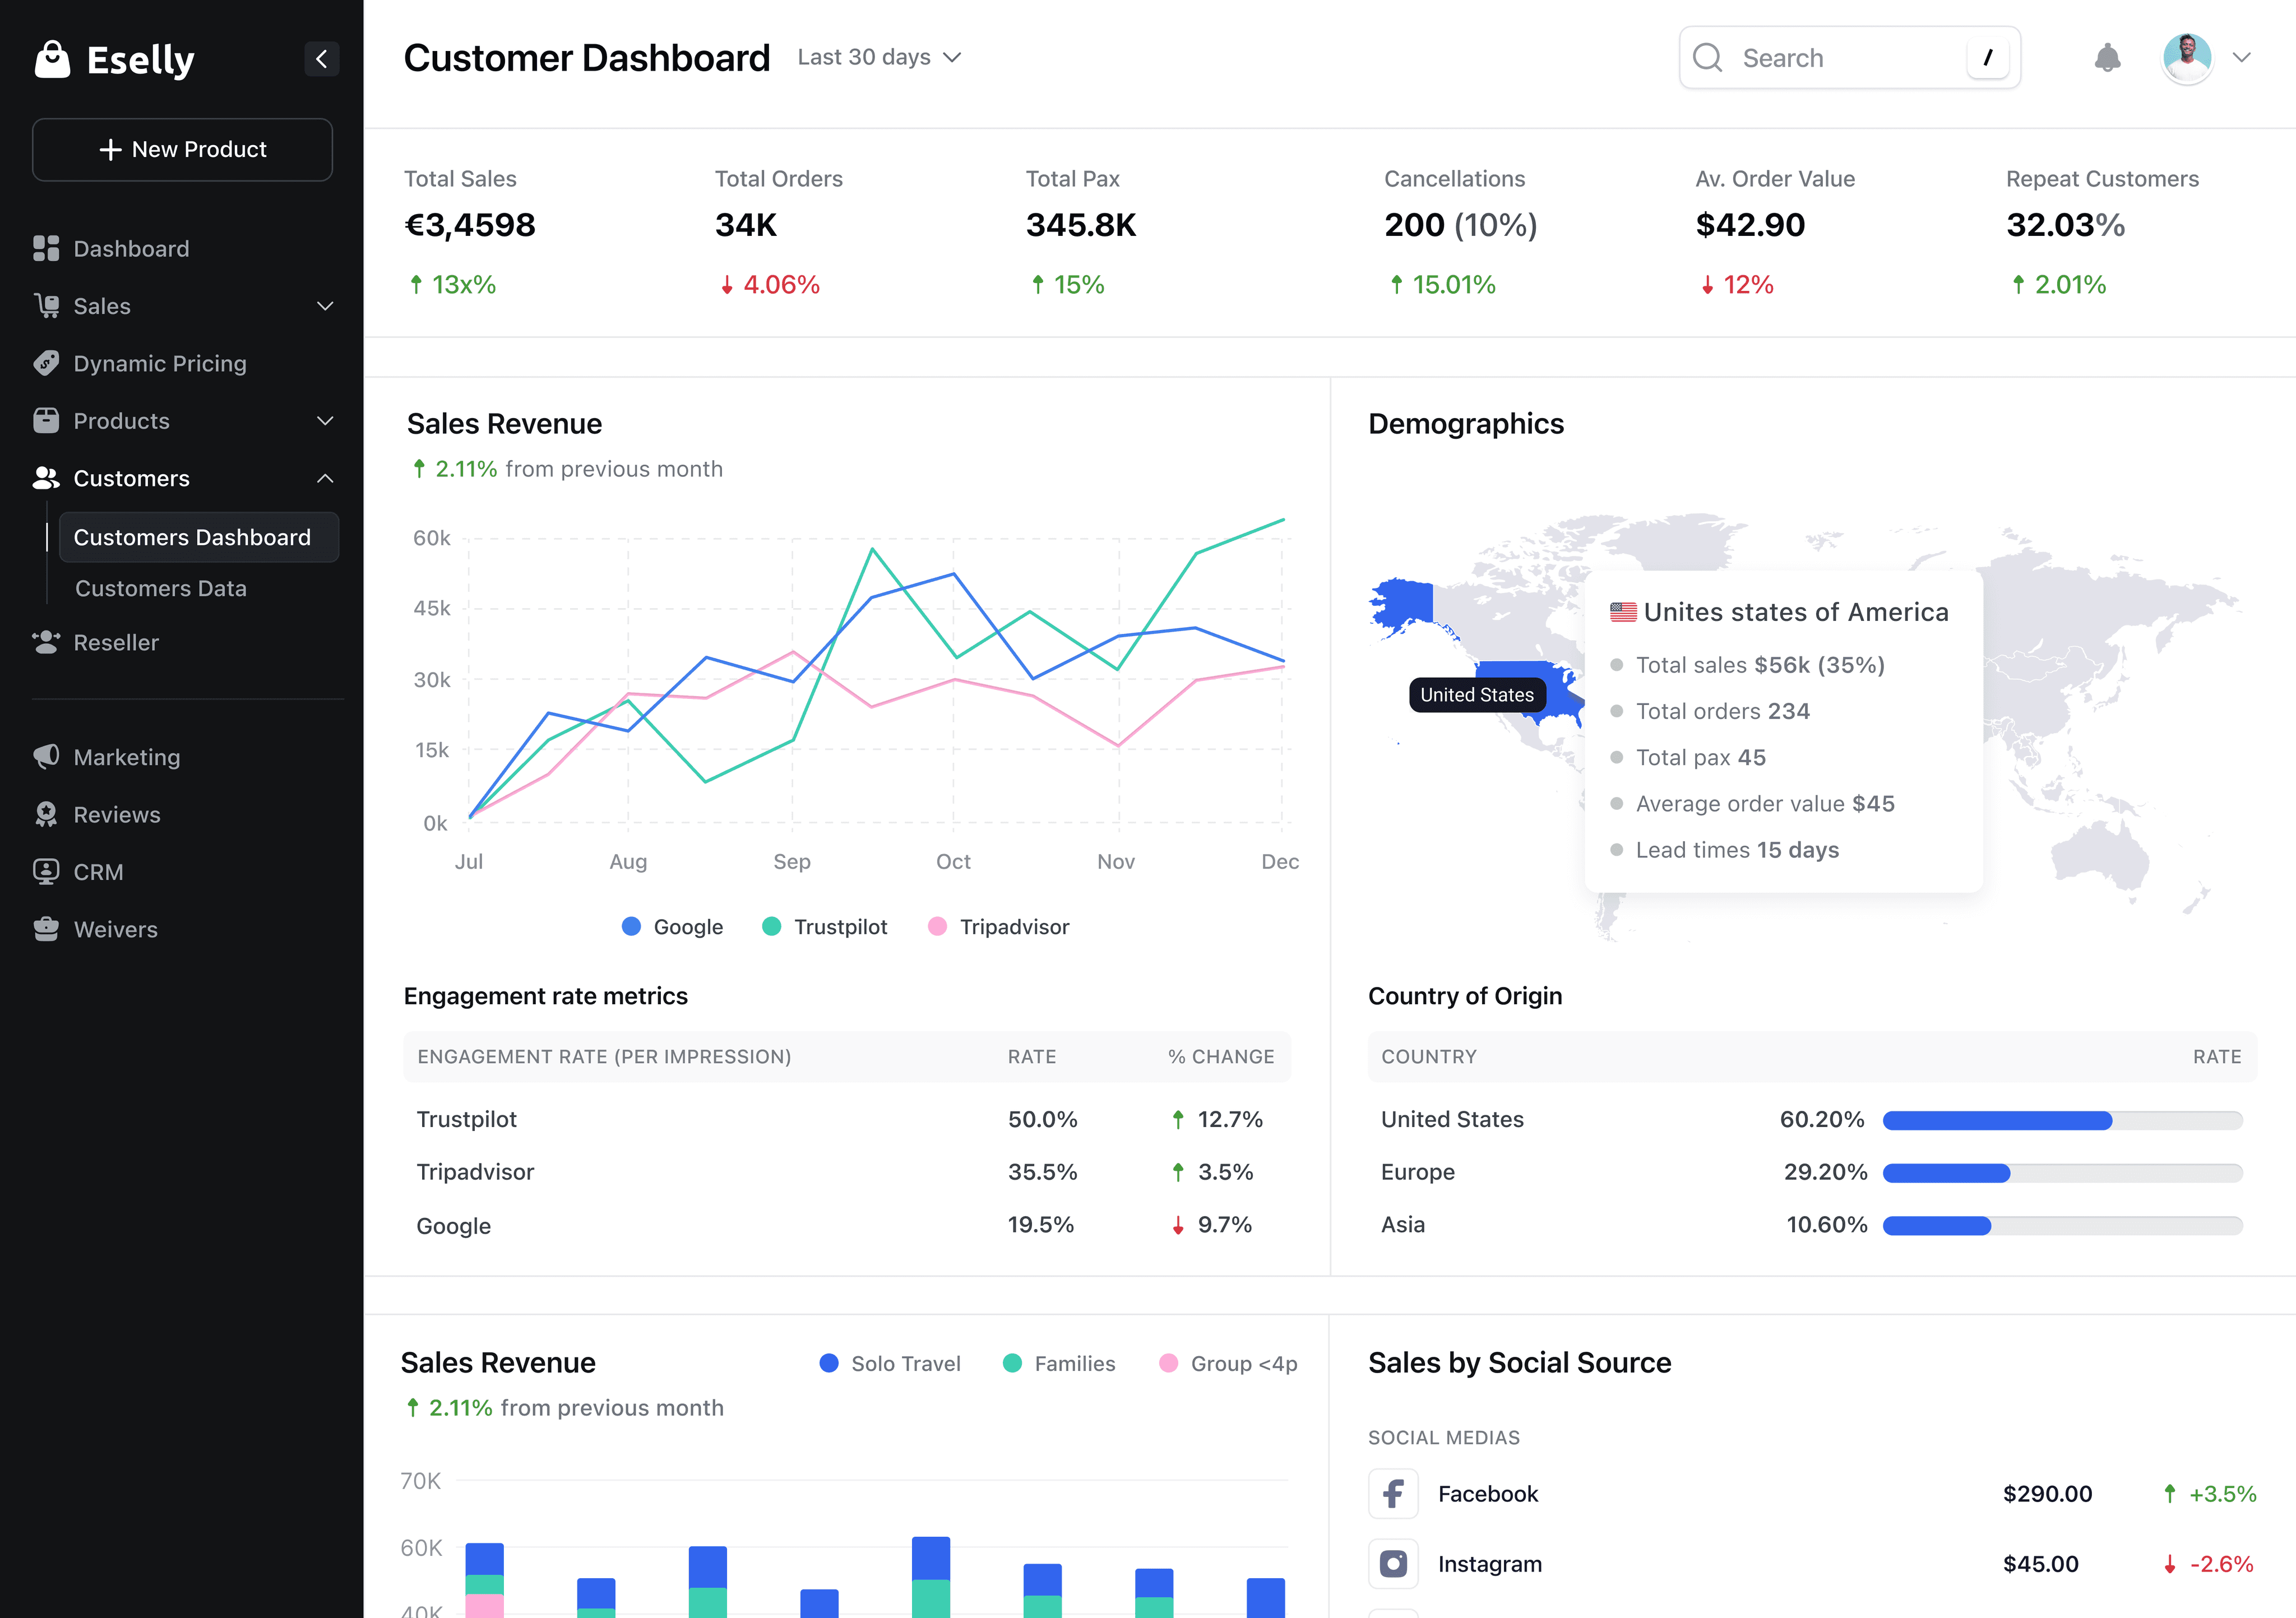Collapse the Customers sidebar section
The width and height of the screenshot is (2296, 1618).
[x=324, y=478]
